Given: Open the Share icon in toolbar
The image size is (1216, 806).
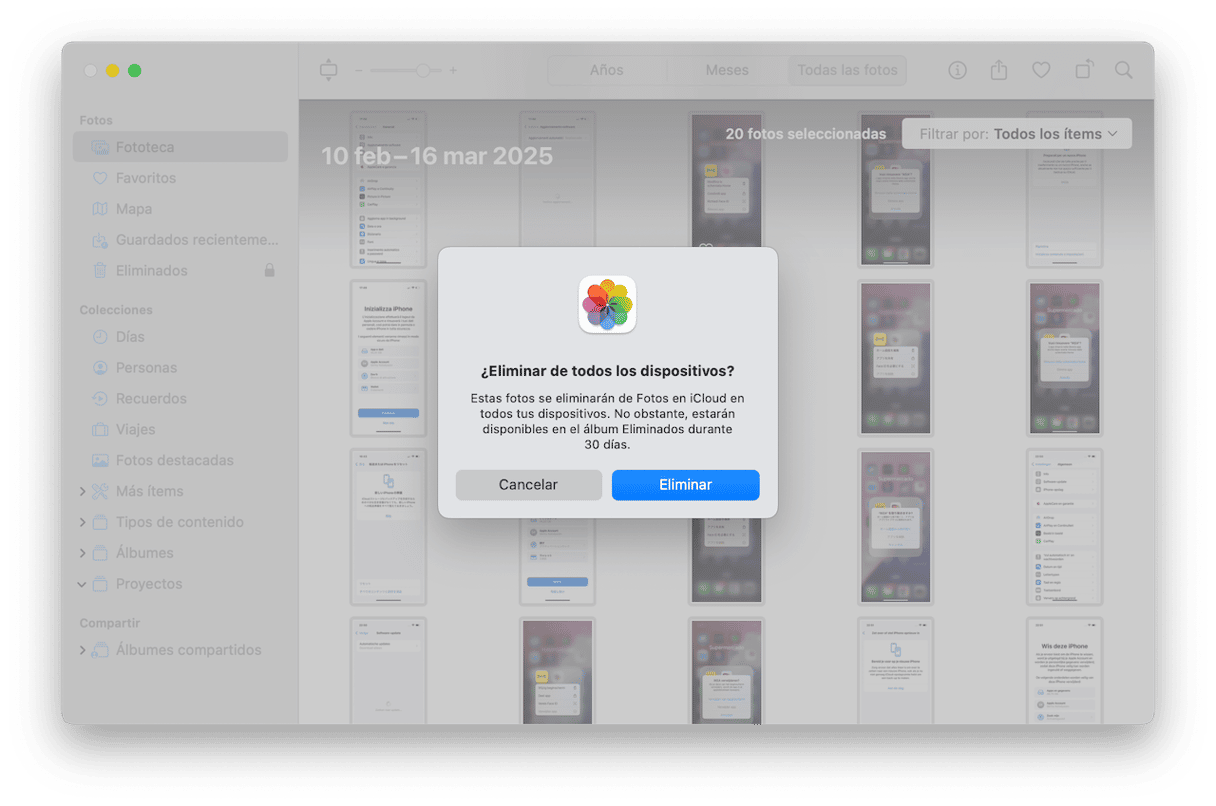Looking at the screenshot, I should (998, 70).
